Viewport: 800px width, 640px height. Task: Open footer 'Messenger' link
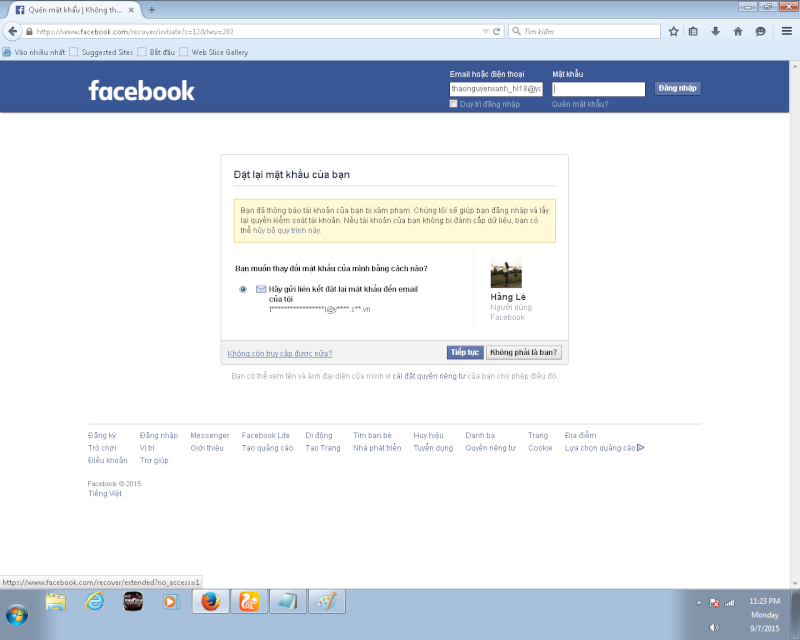210,435
